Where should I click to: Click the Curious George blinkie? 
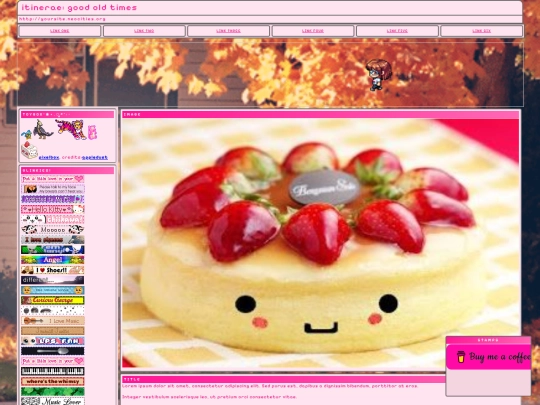tap(52, 300)
